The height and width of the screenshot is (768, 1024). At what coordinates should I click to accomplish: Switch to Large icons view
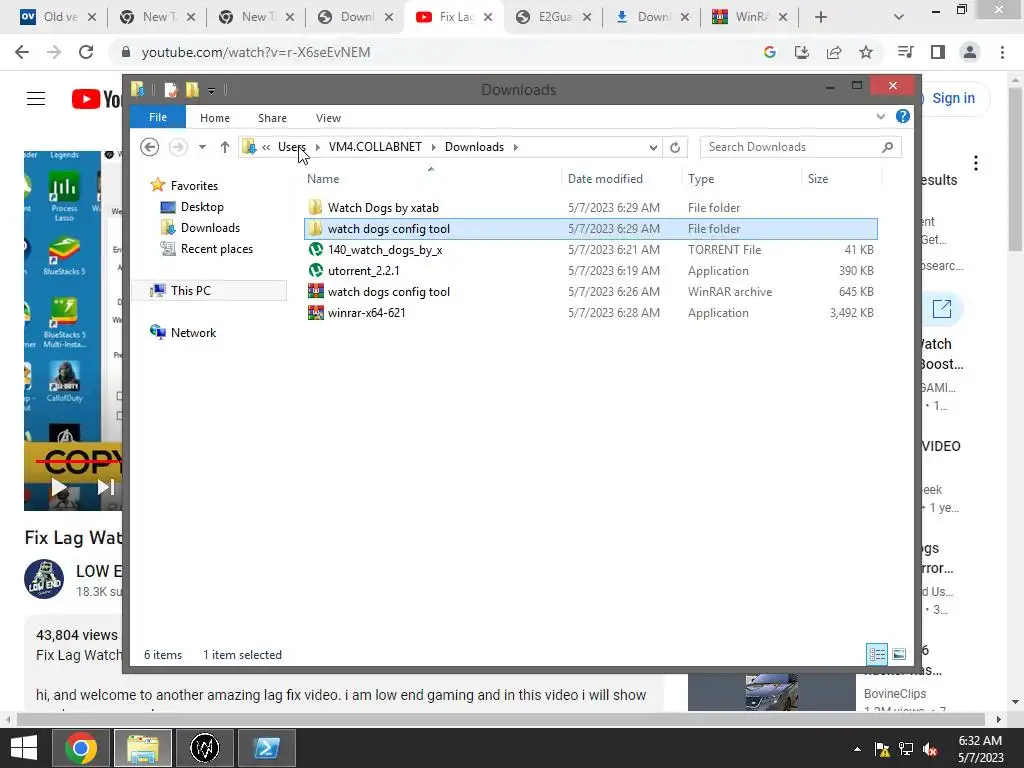[x=899, y=654]
